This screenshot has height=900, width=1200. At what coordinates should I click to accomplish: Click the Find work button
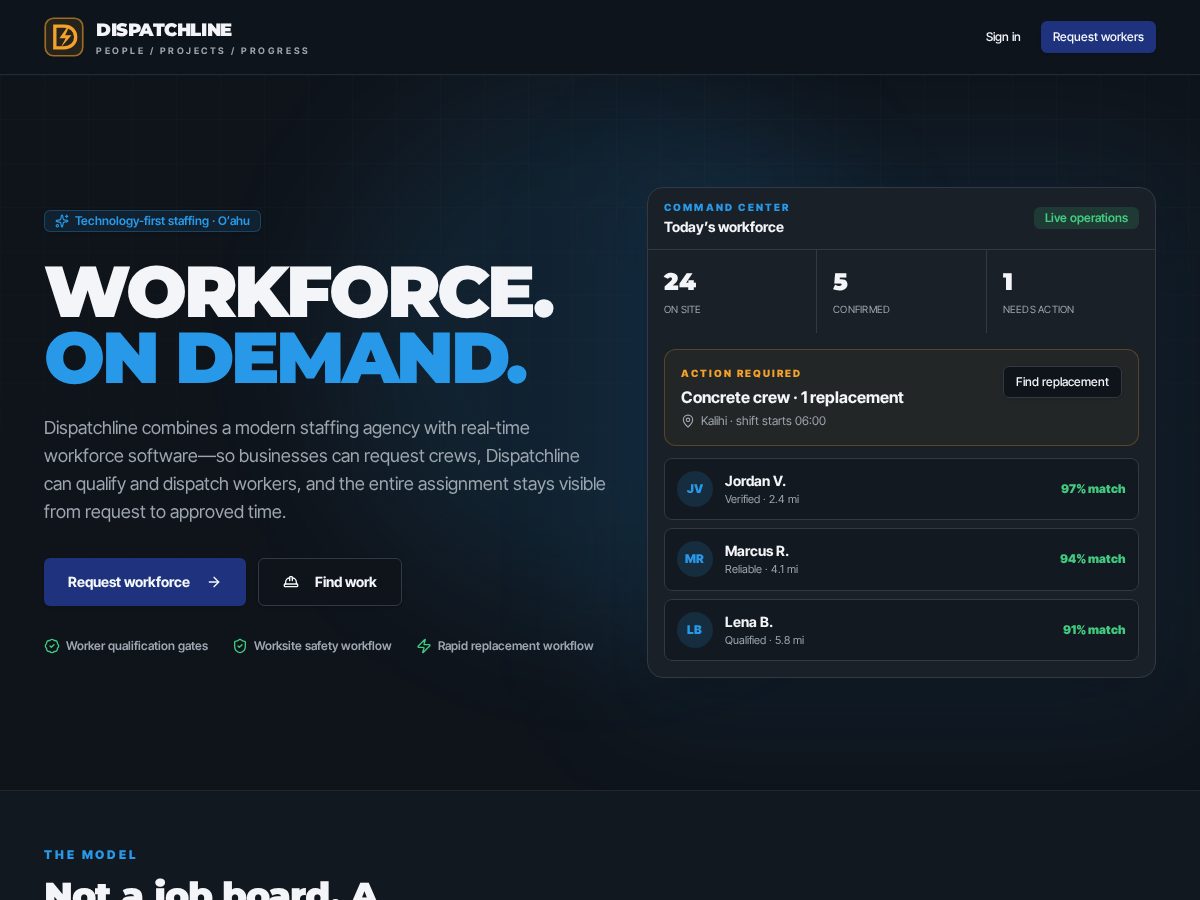pos(330,582)
